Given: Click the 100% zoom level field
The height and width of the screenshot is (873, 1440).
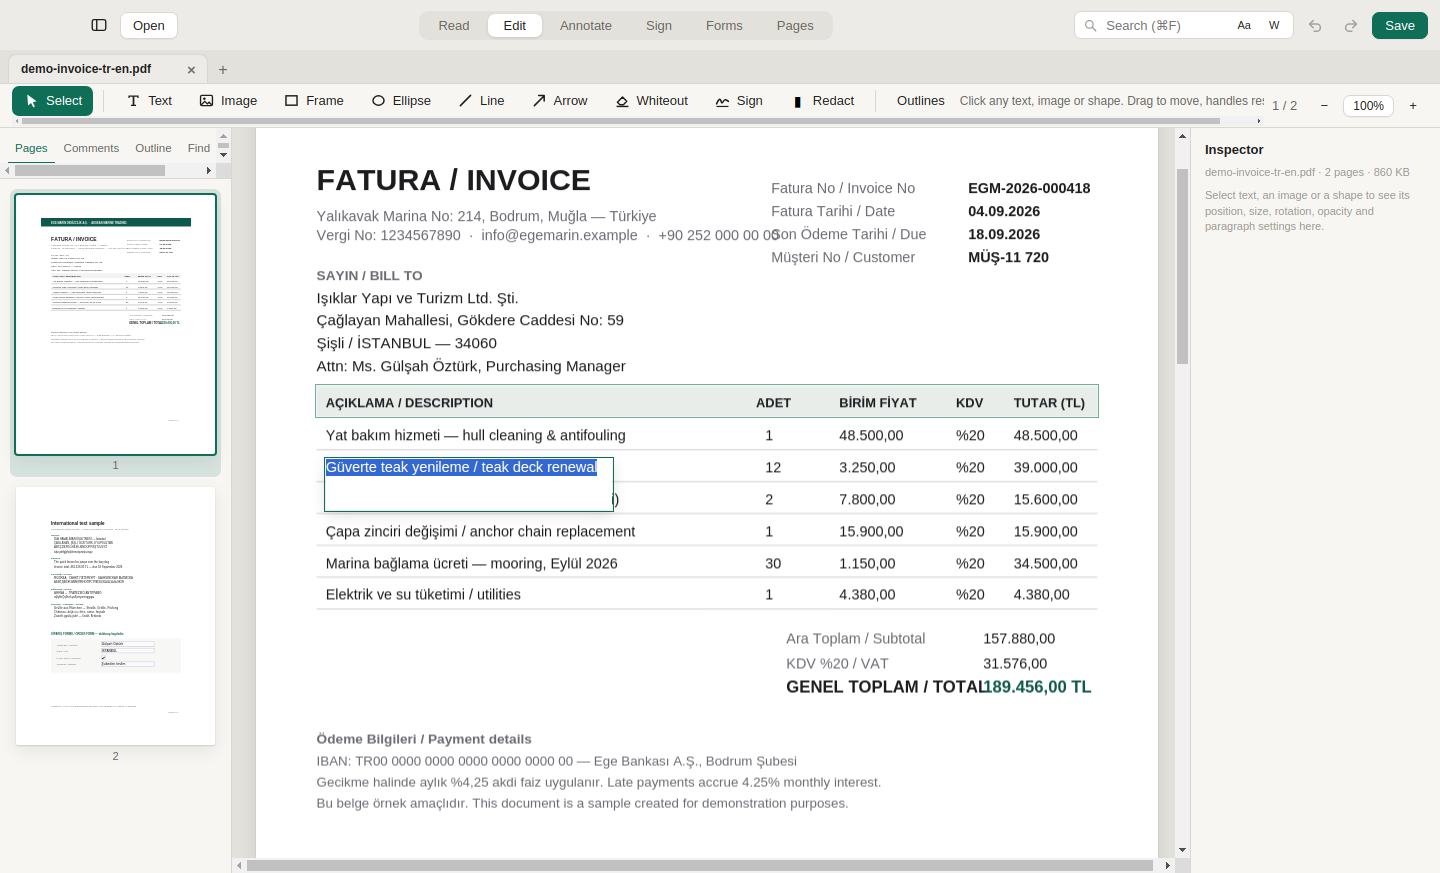Looking at the screenshot, I should click(1368, 106).
